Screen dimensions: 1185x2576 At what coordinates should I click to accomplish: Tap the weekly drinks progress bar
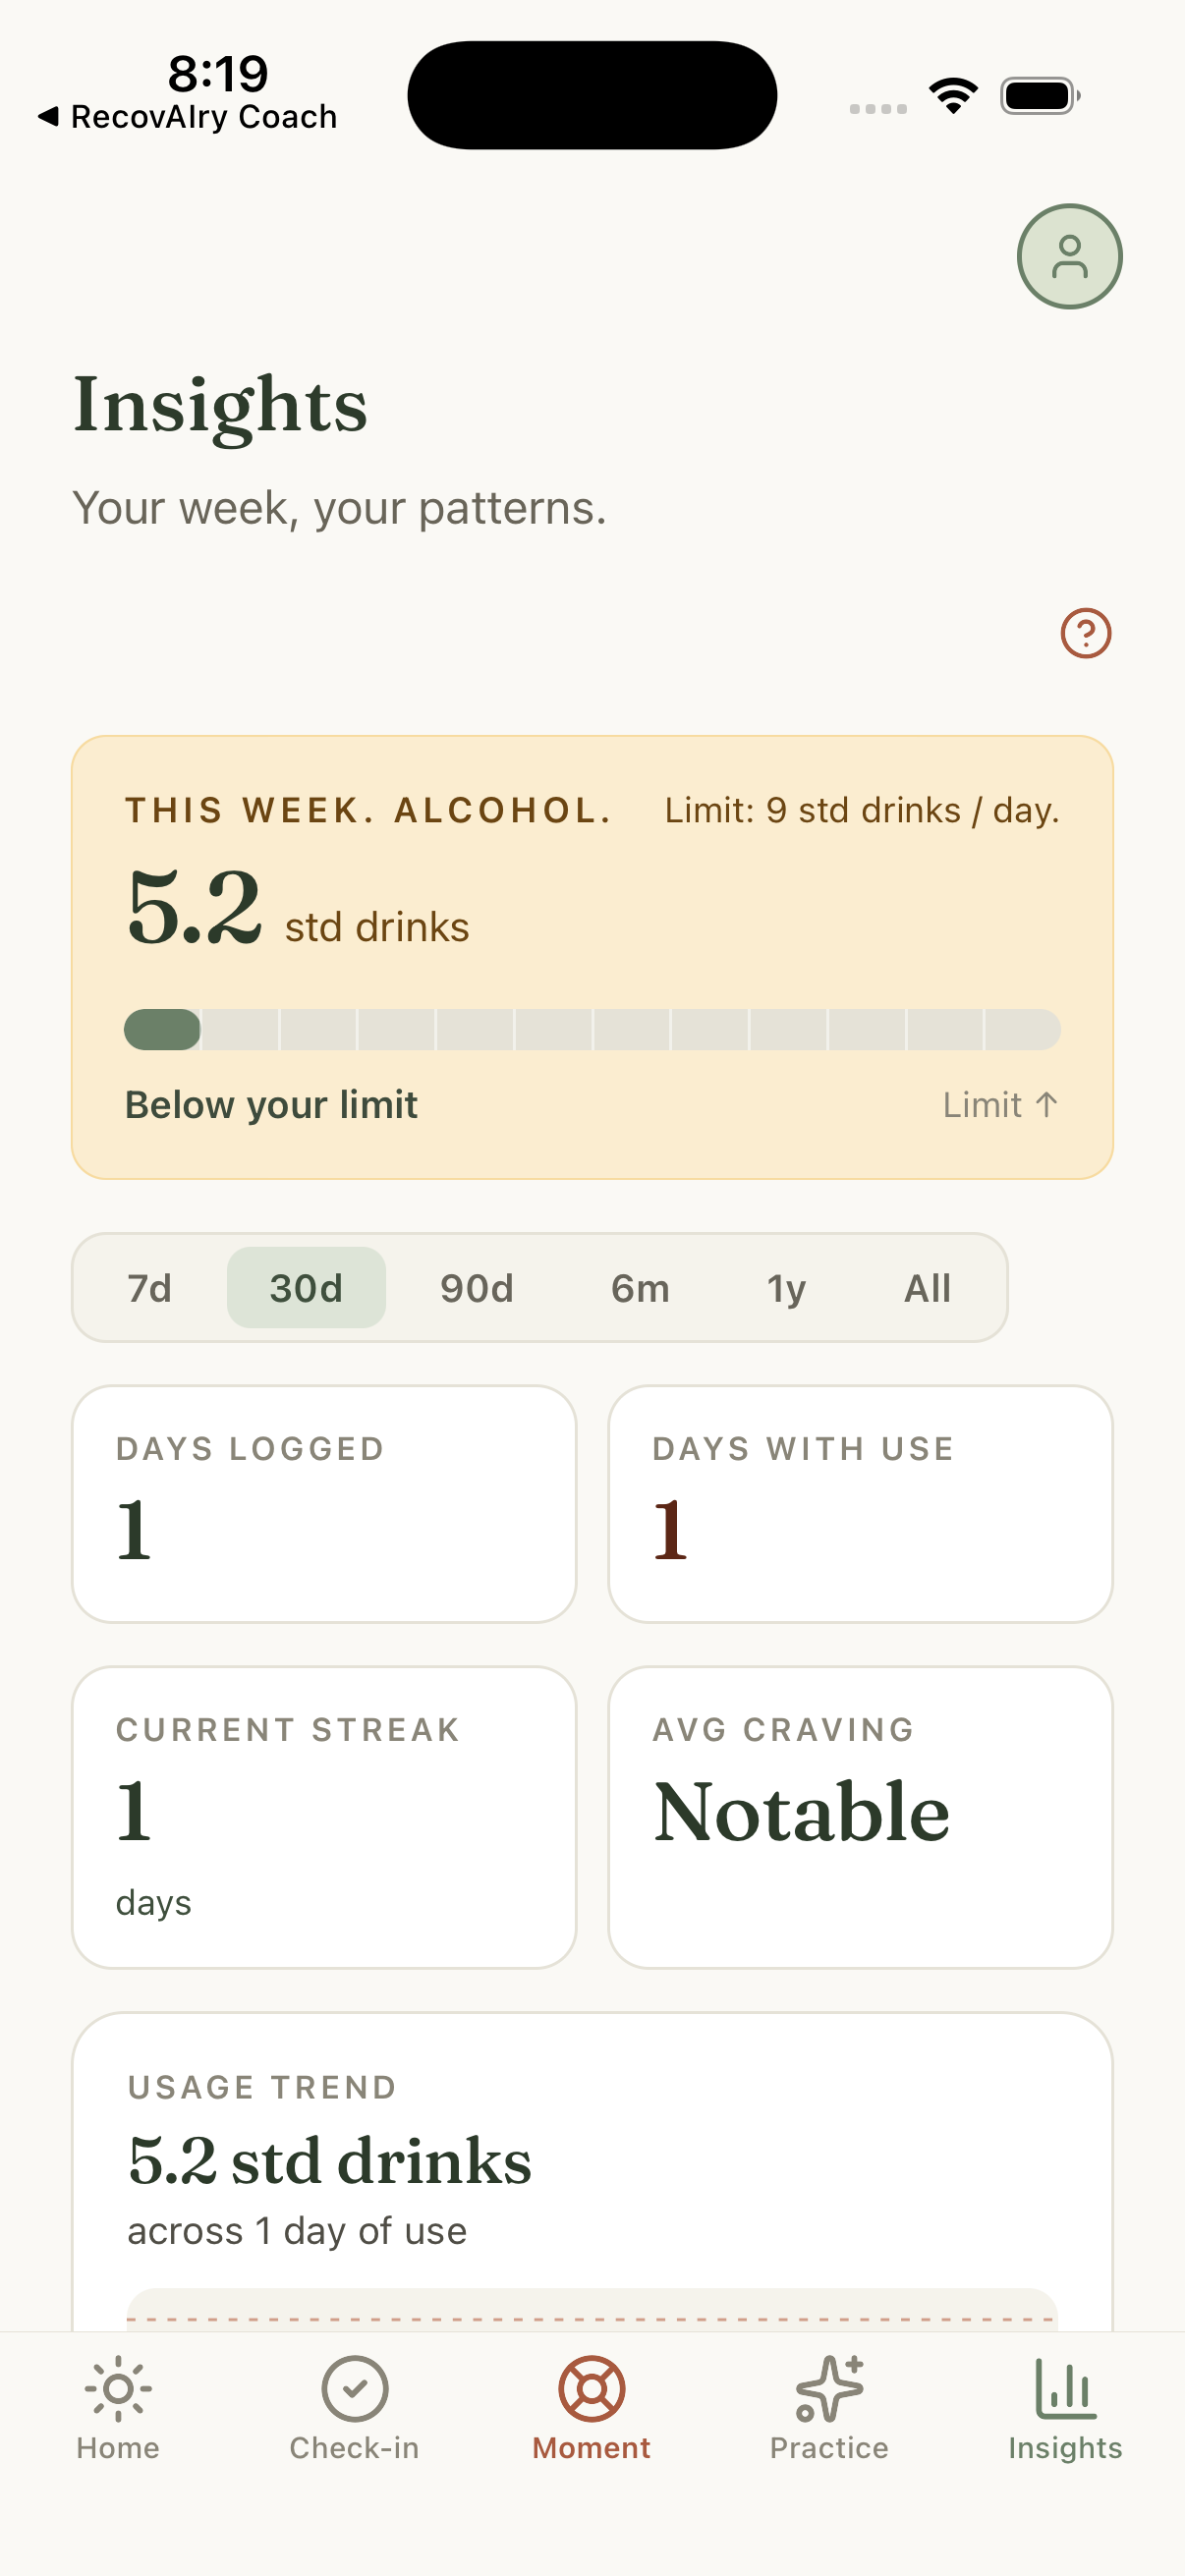pyautogui.click(x=592, y=1030)
